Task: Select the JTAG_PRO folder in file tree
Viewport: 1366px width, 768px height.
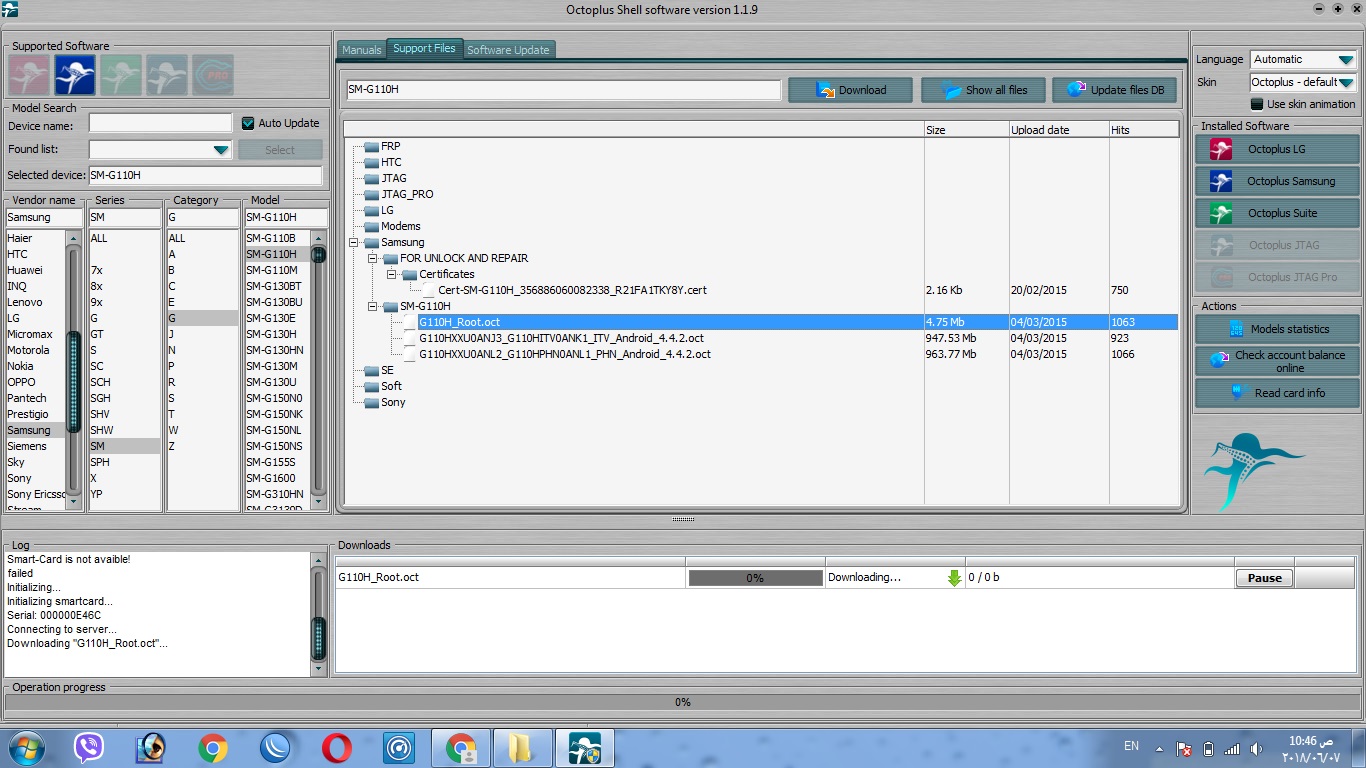Action: pos(407,194)
